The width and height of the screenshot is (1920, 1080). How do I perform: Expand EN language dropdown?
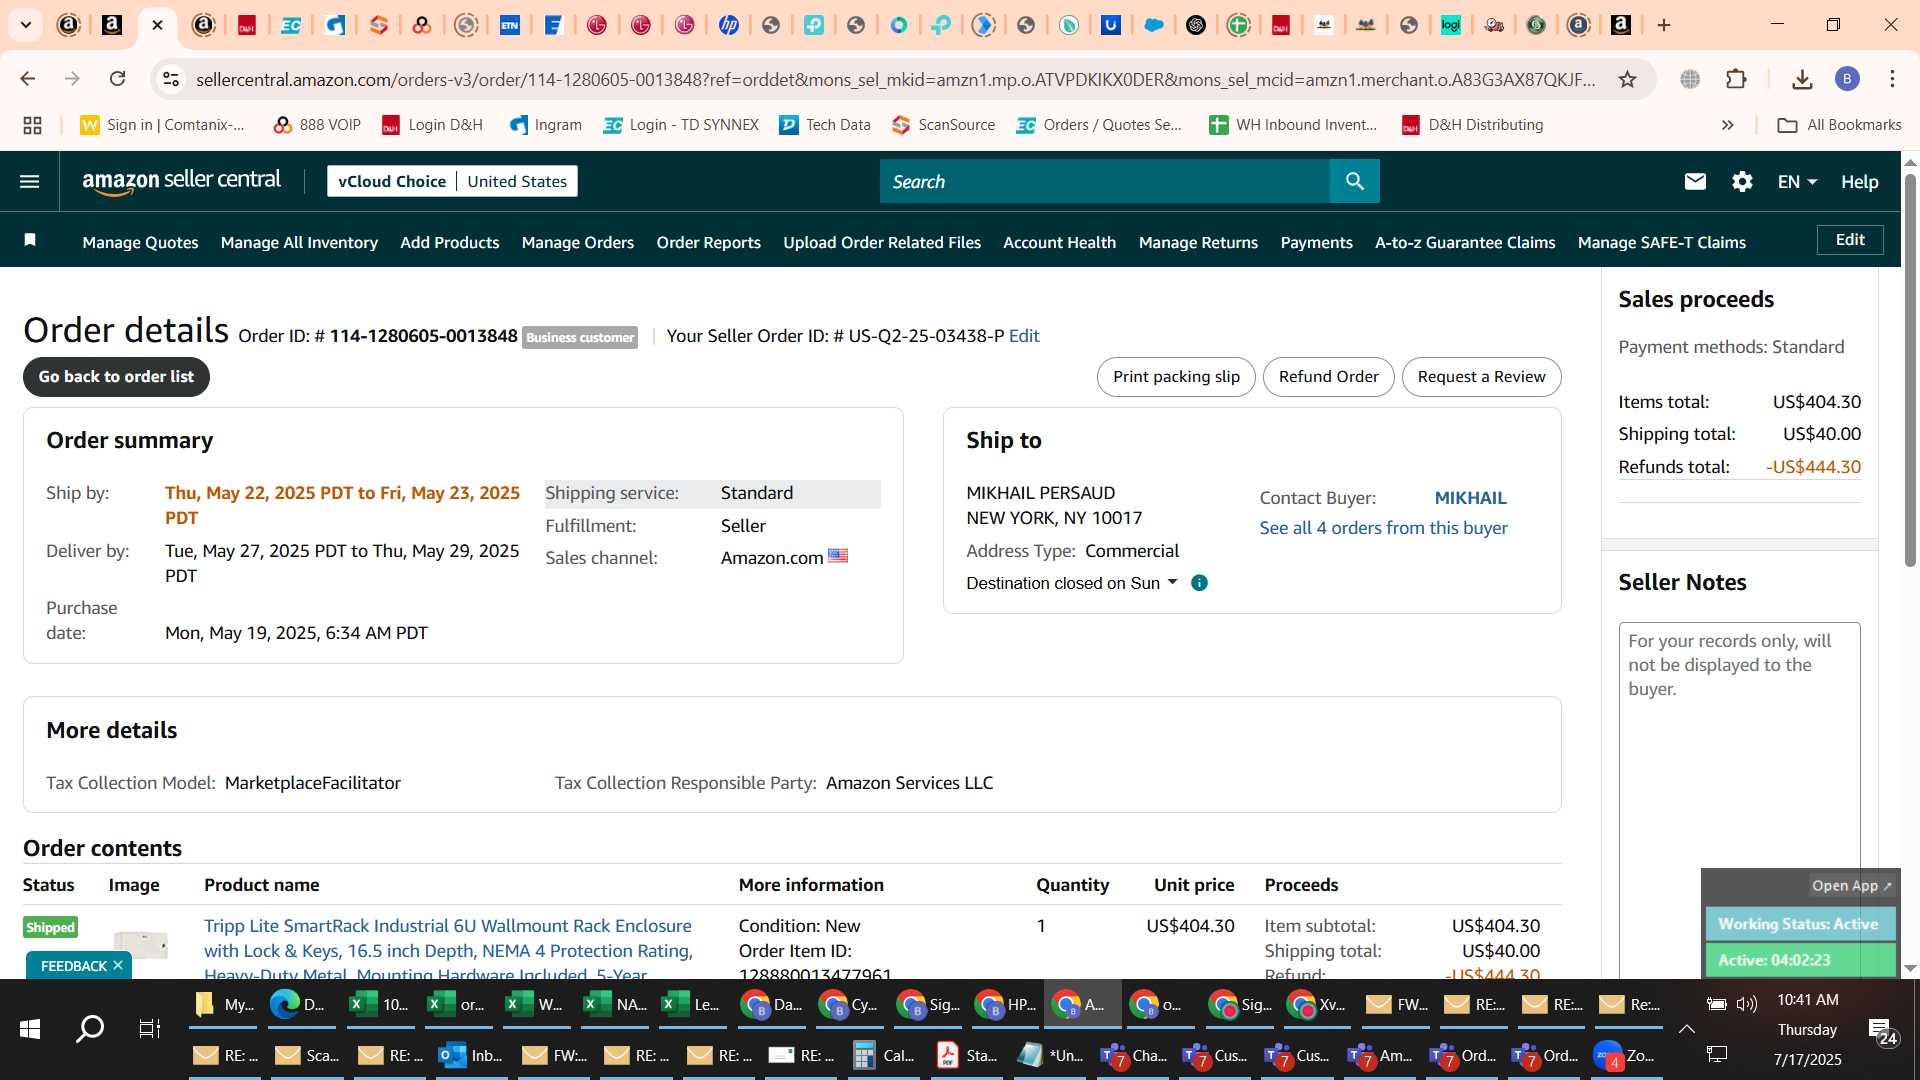pyautogui.click(x=1796, y=181)
